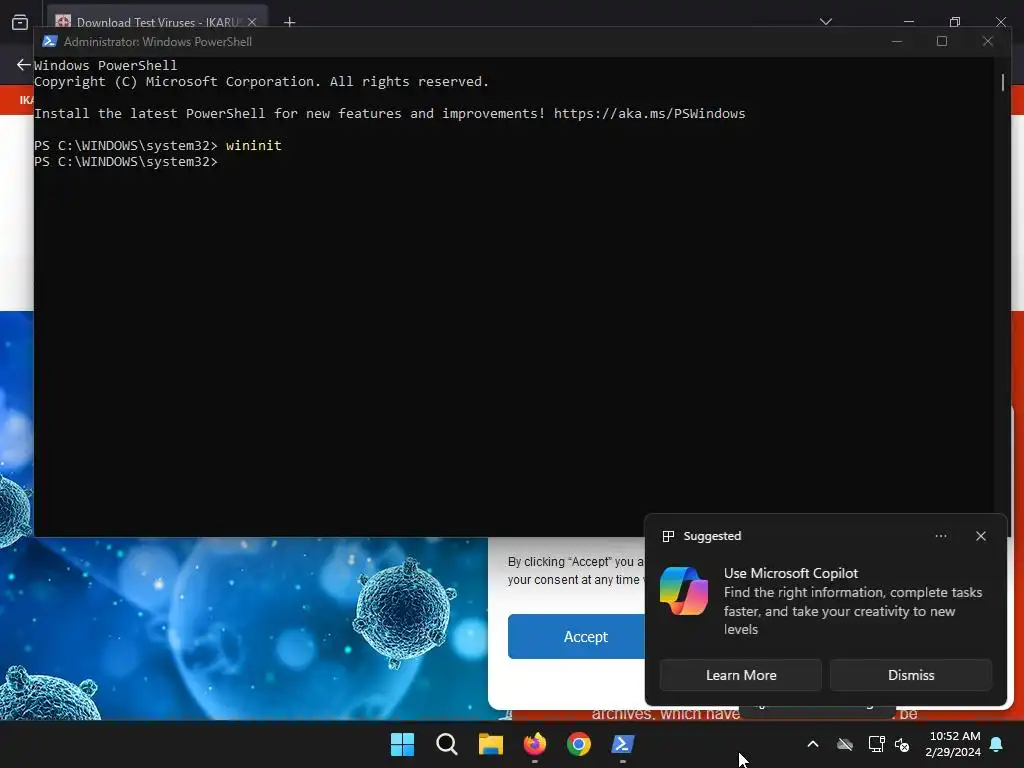Open network status tray icon
This screenshot has width=1024, height=768.
[x=876, y=744]
